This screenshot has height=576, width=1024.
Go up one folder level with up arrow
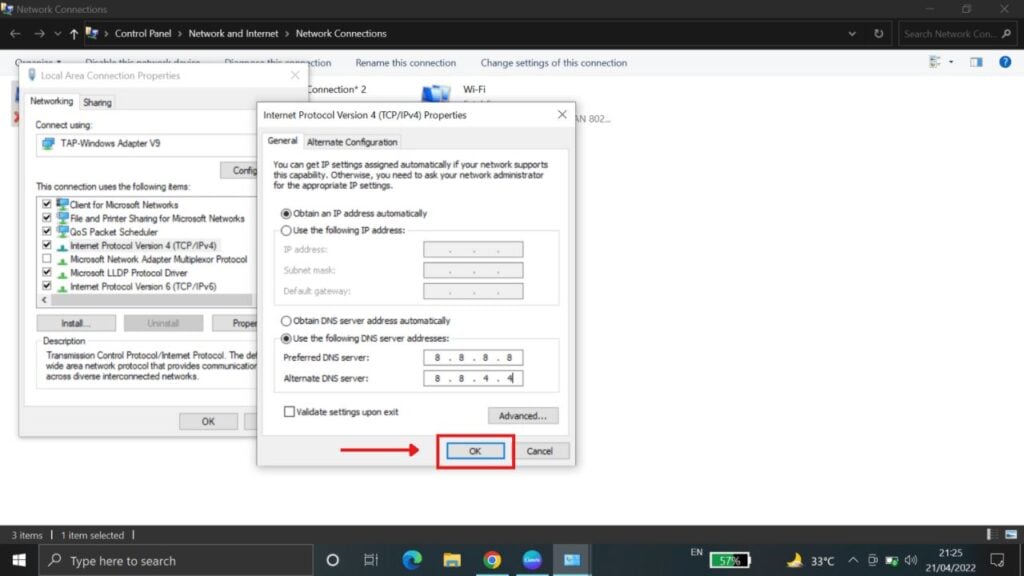pyautogui.click(x=74, y=33)
